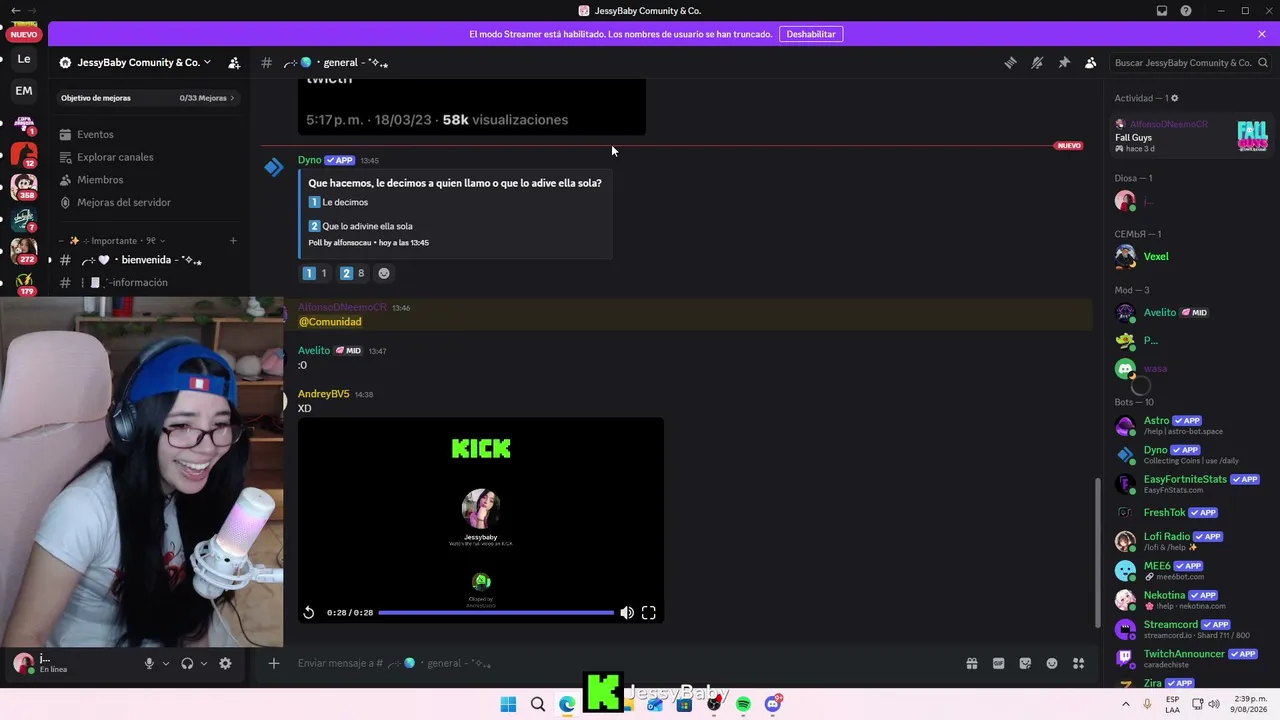1280x720 pixels.
Task: Open EM server in server list
Action: (24, 91)
